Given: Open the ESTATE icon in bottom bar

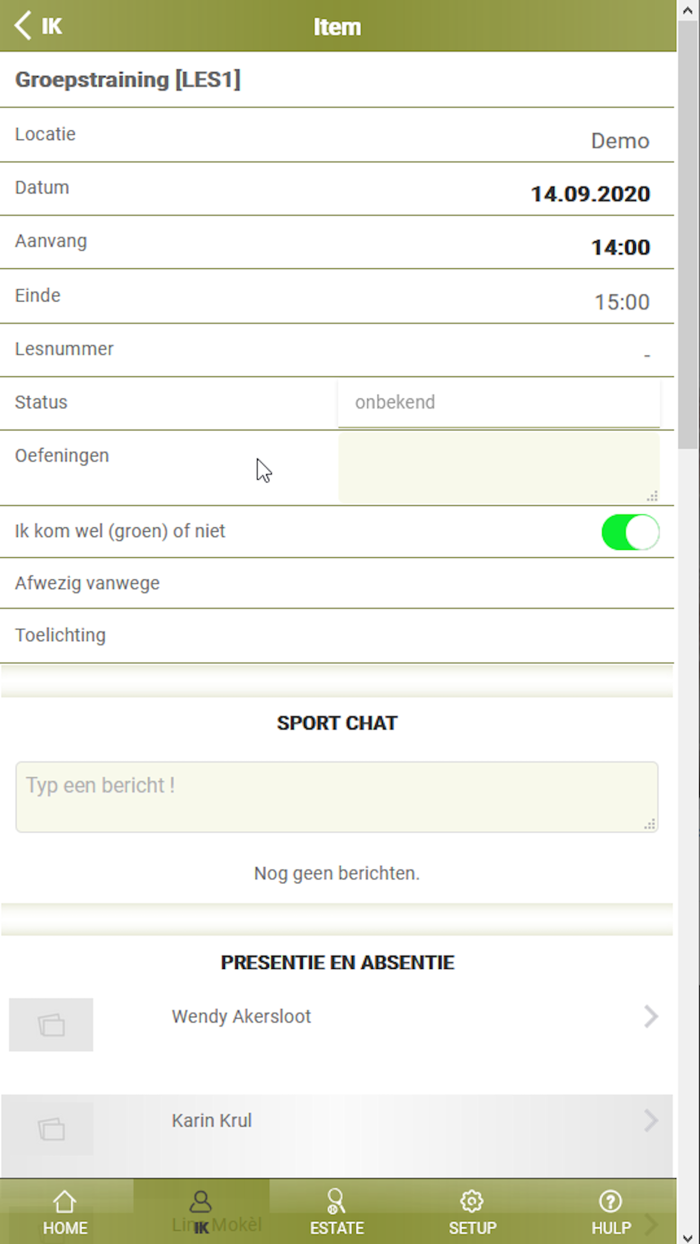Looking at the screenshot, I should coord(337,1202).
